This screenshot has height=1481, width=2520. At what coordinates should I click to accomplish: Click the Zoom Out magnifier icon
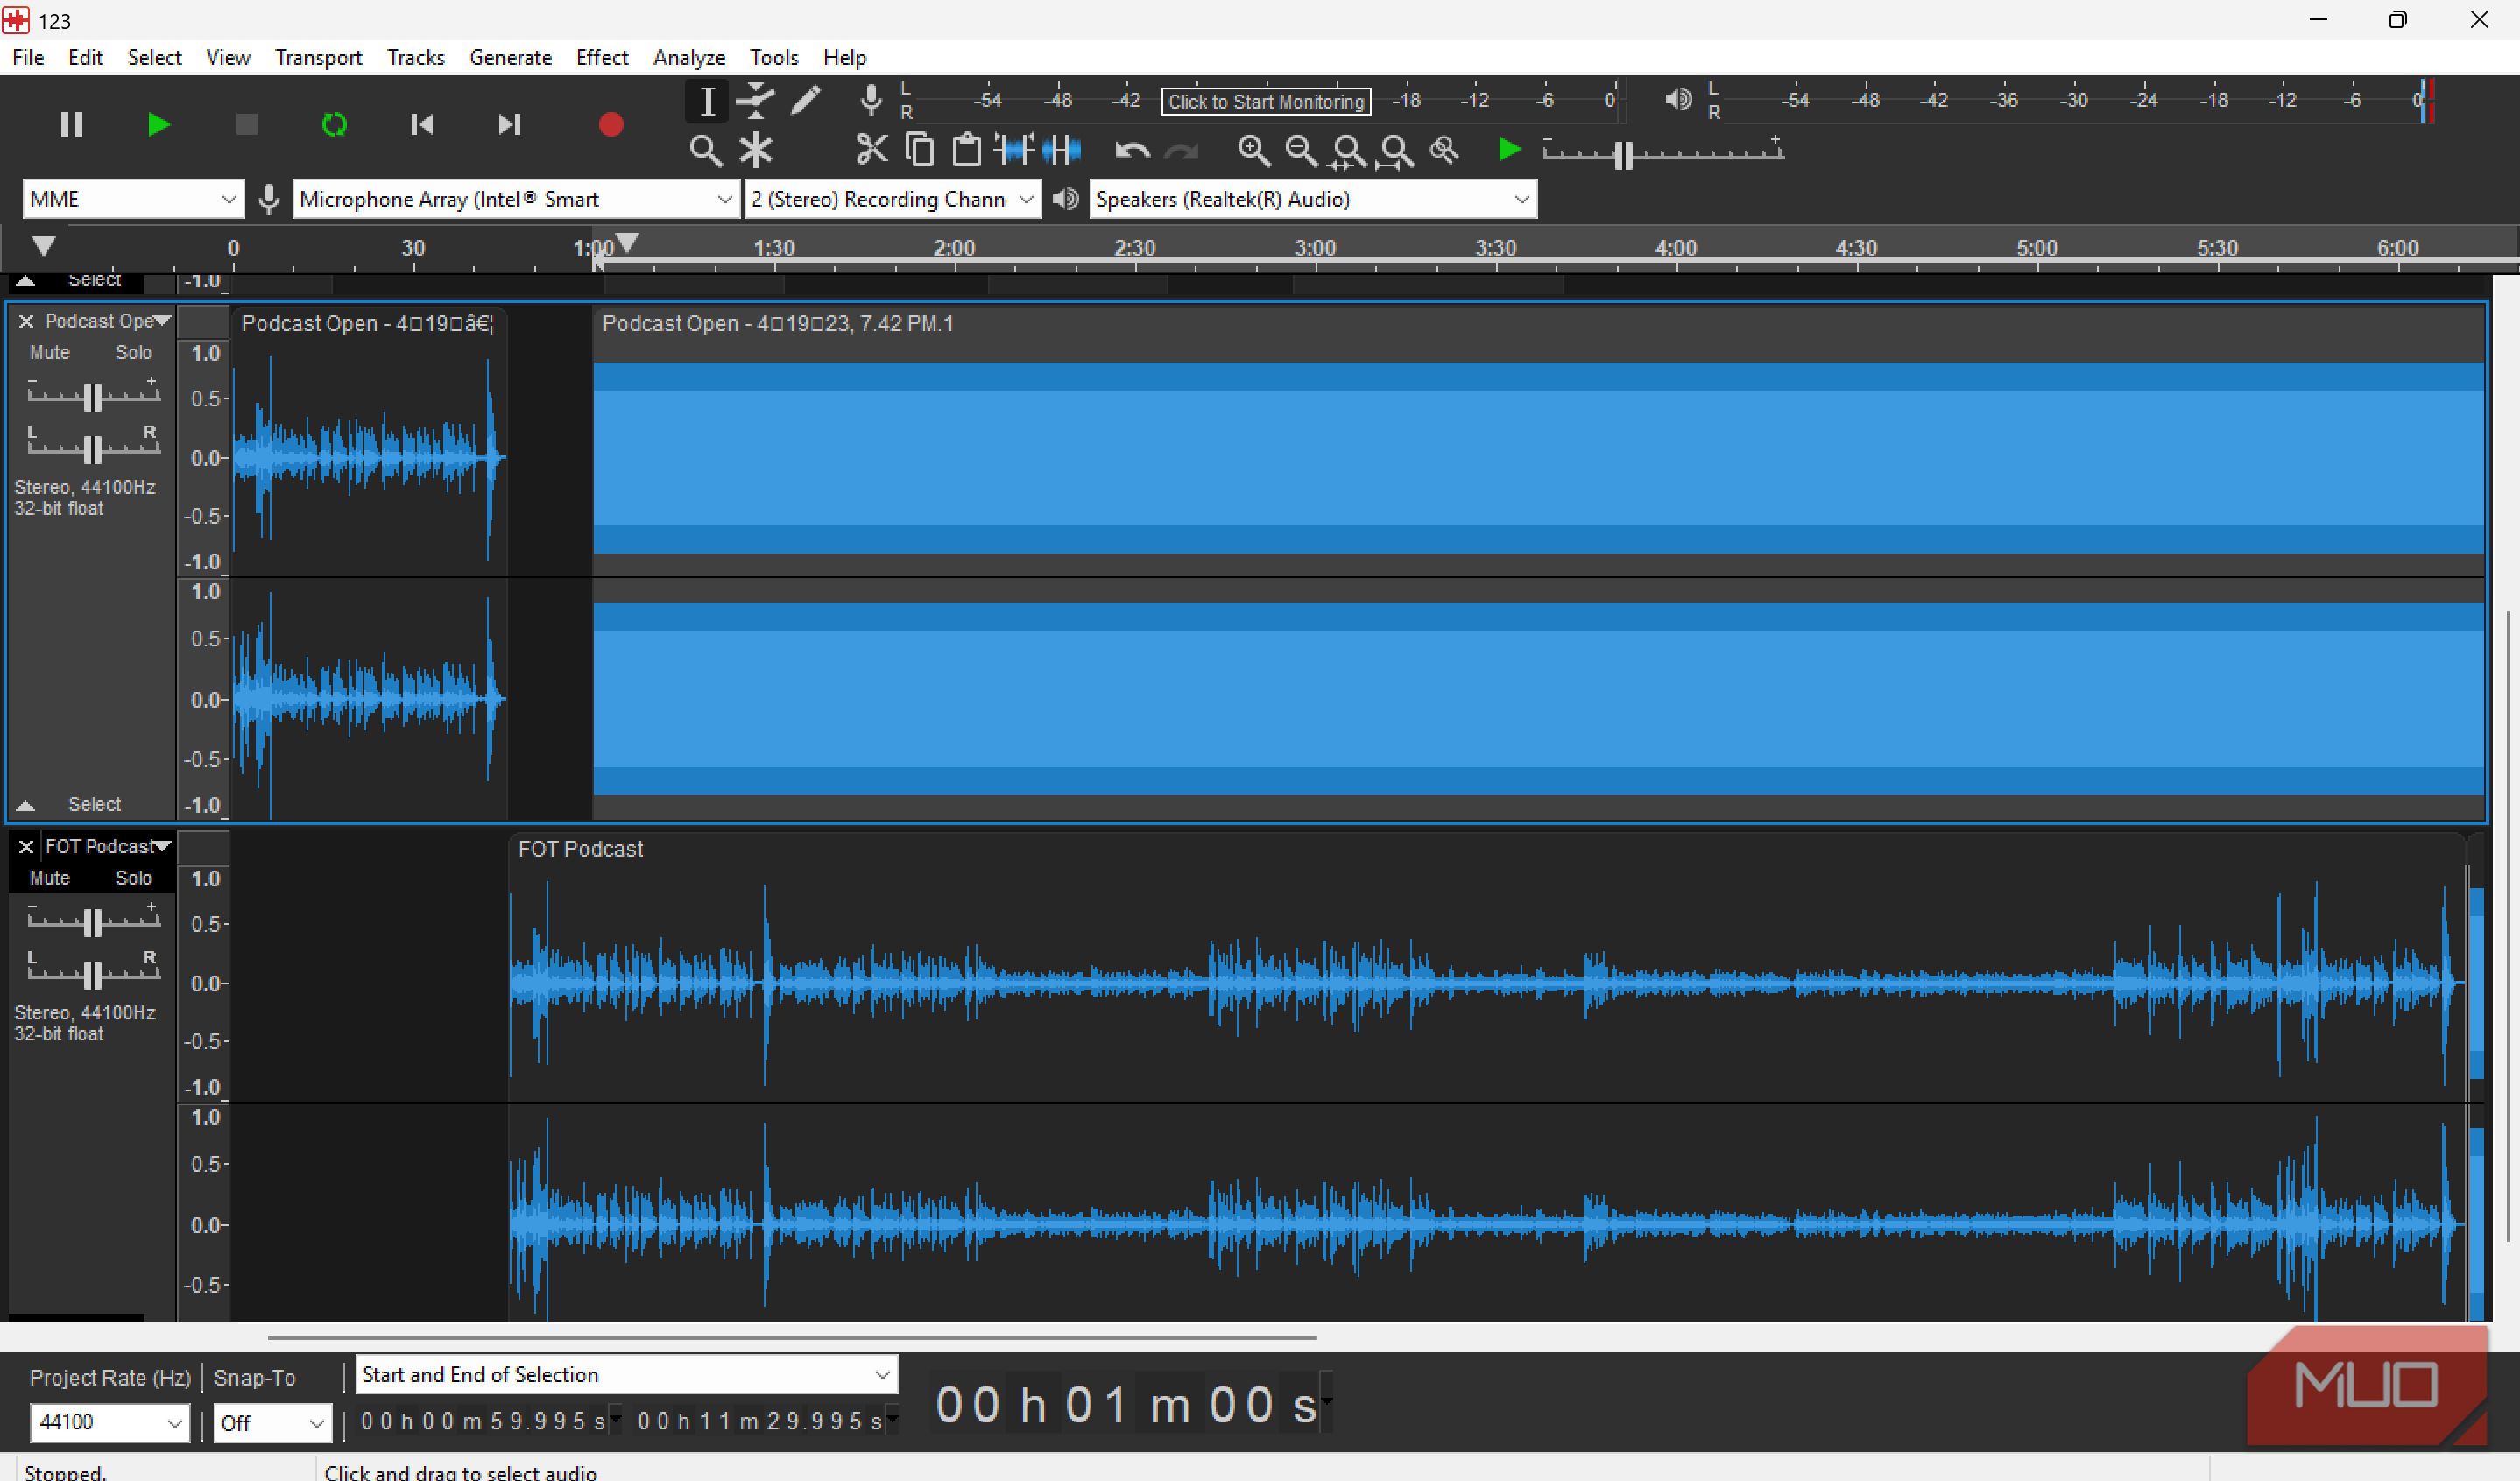point(1301,151)
